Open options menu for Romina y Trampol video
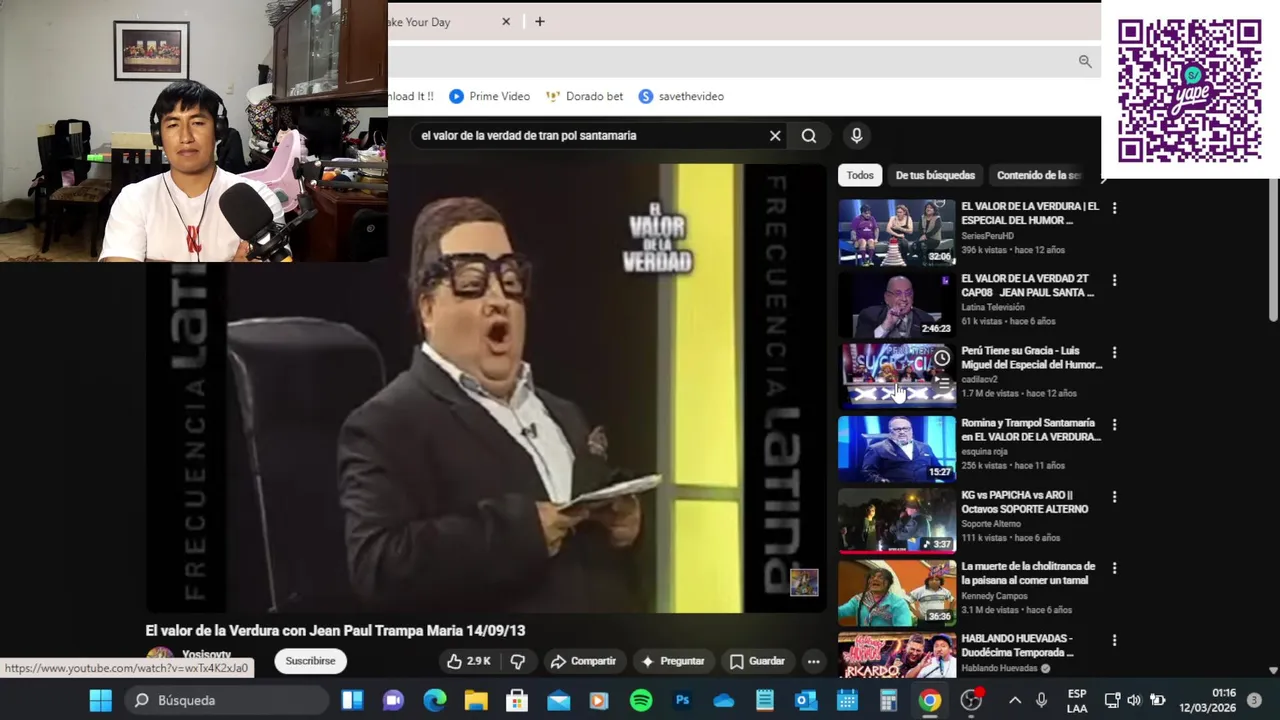 pyautogui.click(x=1114, y=424)
